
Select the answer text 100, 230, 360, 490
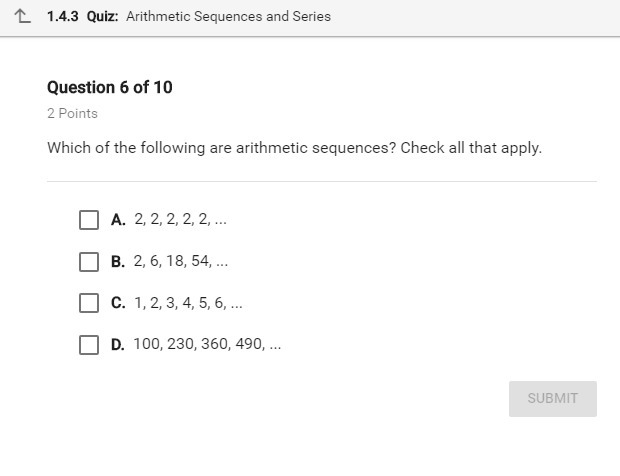[207, 344]
